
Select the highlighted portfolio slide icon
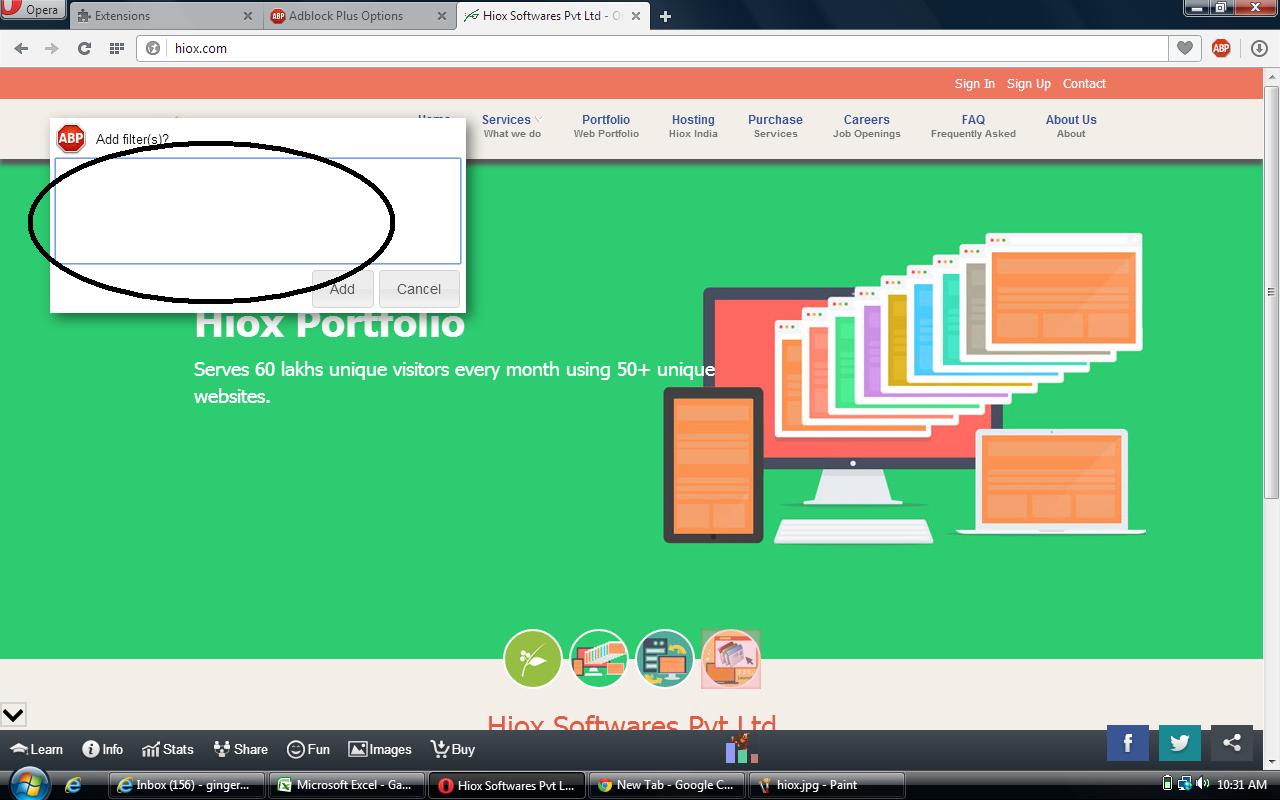click(x=731, y=659)
